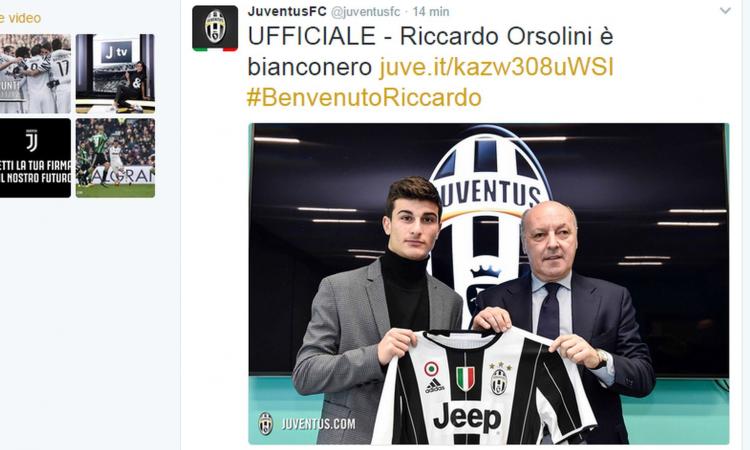Click the Juventus.com watermark in photo
750x450 pixels.
click(307, 423)
